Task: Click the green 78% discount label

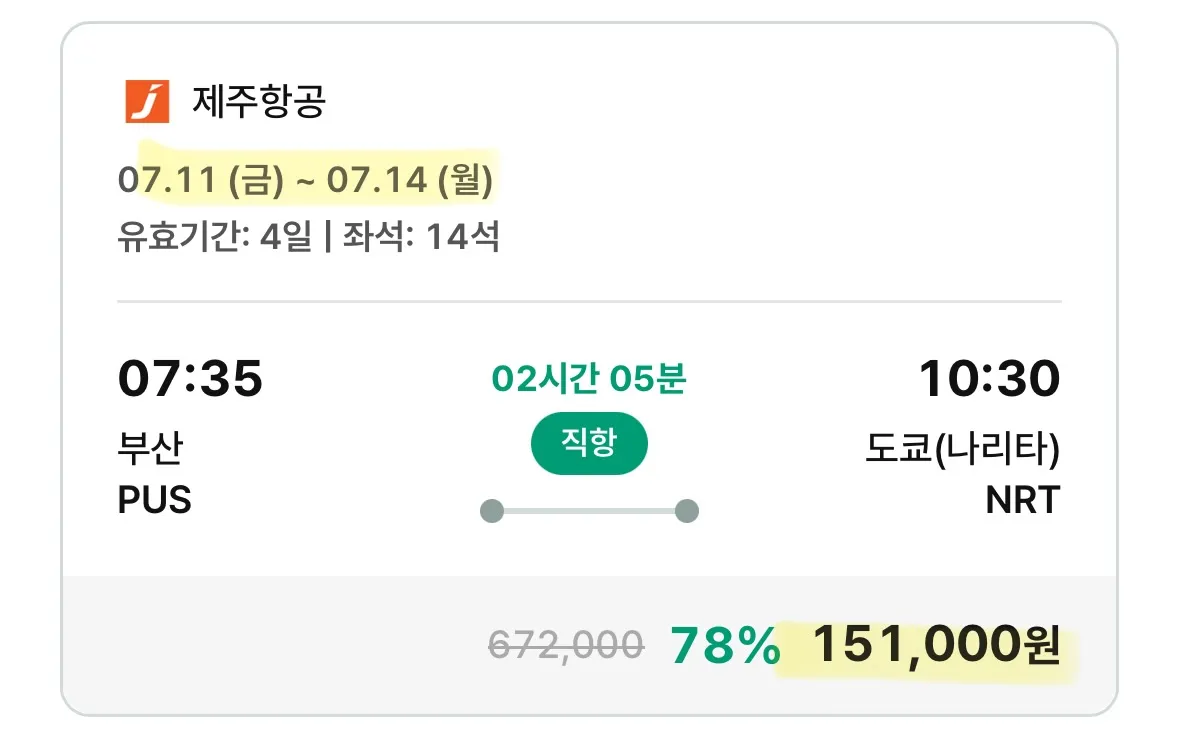Action: [726, 645]
